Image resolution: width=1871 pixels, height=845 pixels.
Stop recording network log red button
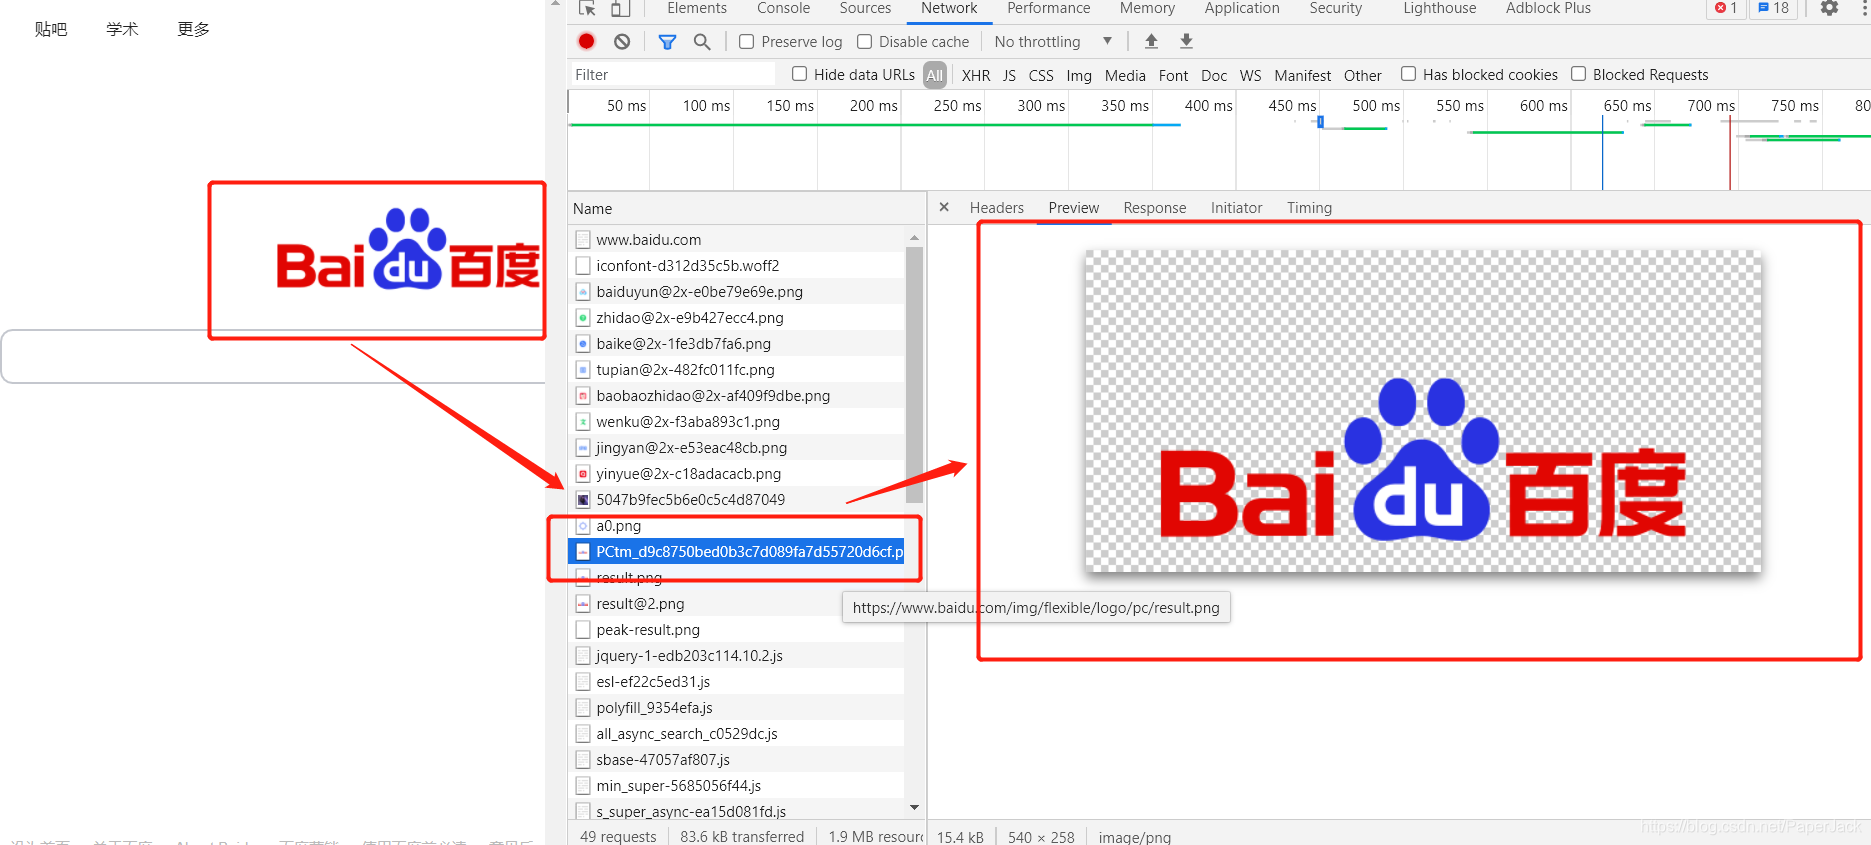pos(587,41)
